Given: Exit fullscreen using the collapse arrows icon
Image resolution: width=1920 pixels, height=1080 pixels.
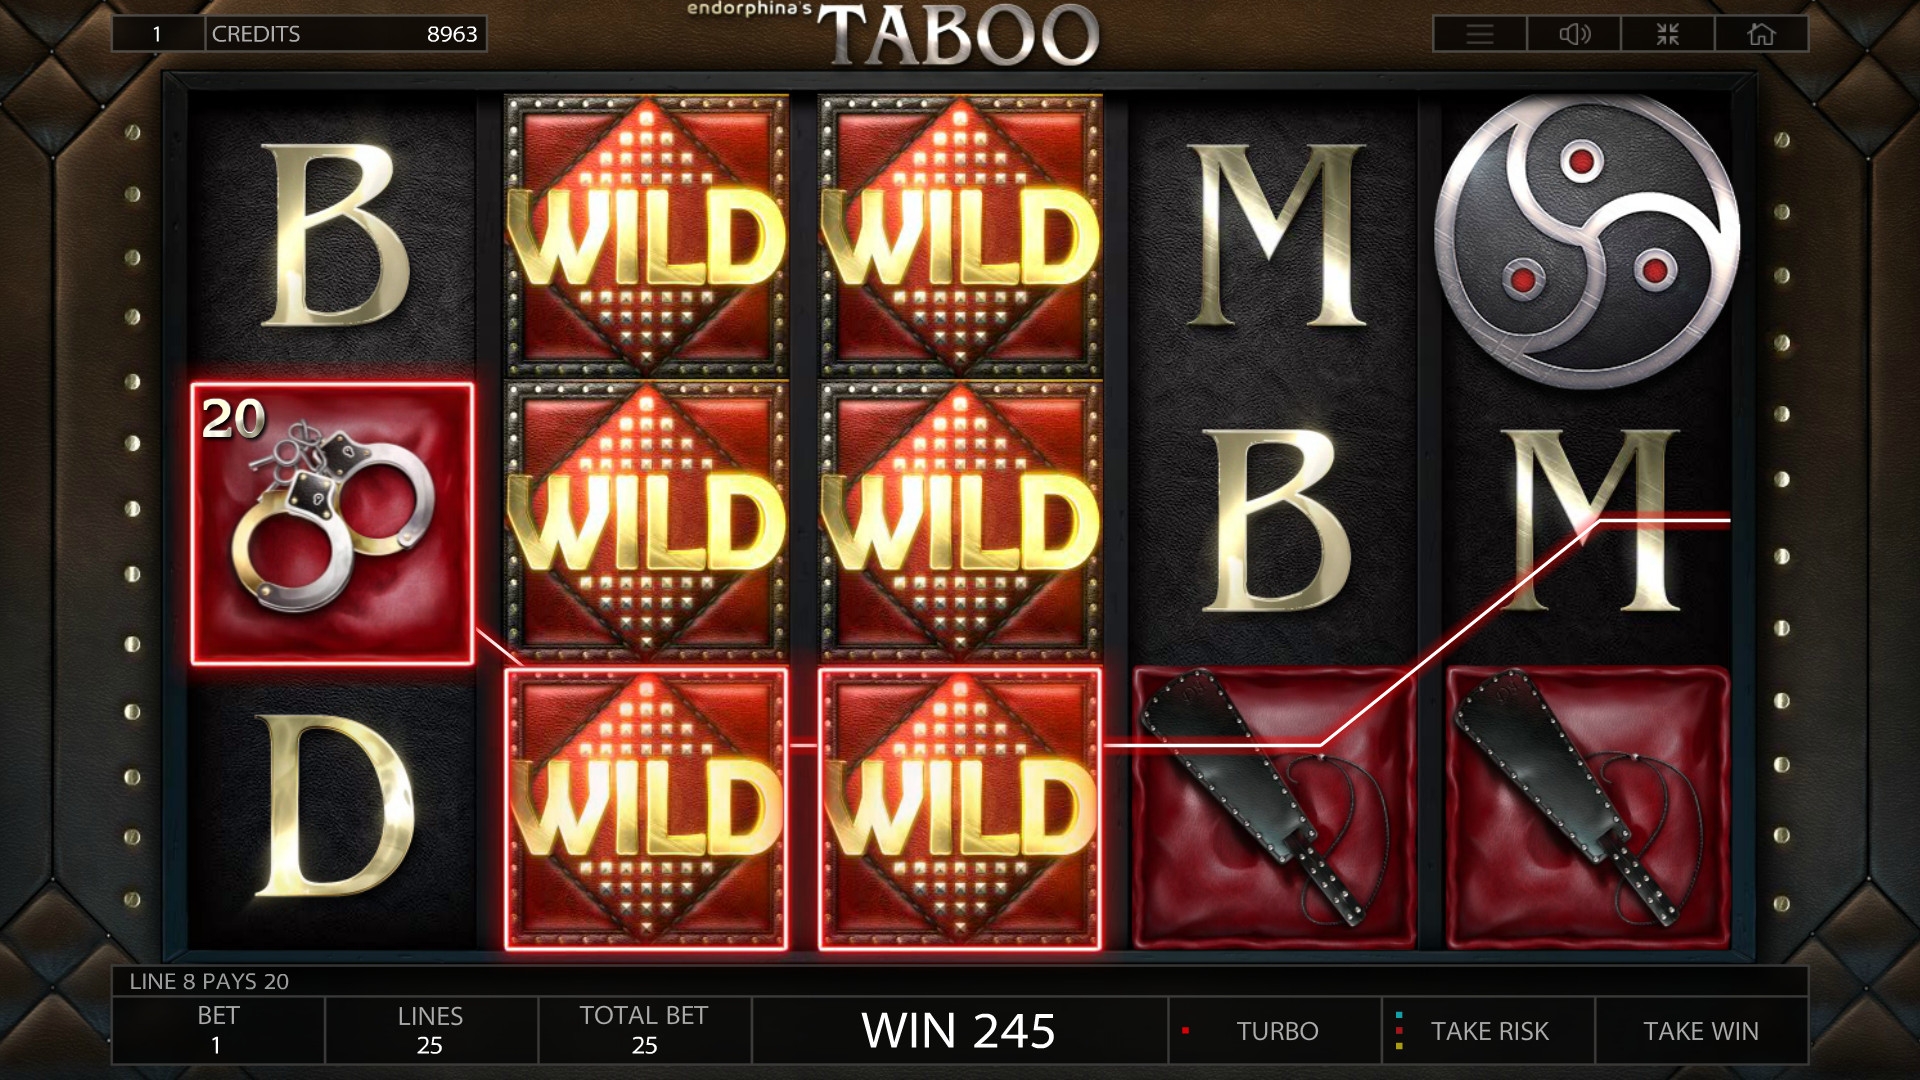Looking at the screenshot, I should click(x=1668, y=34).
